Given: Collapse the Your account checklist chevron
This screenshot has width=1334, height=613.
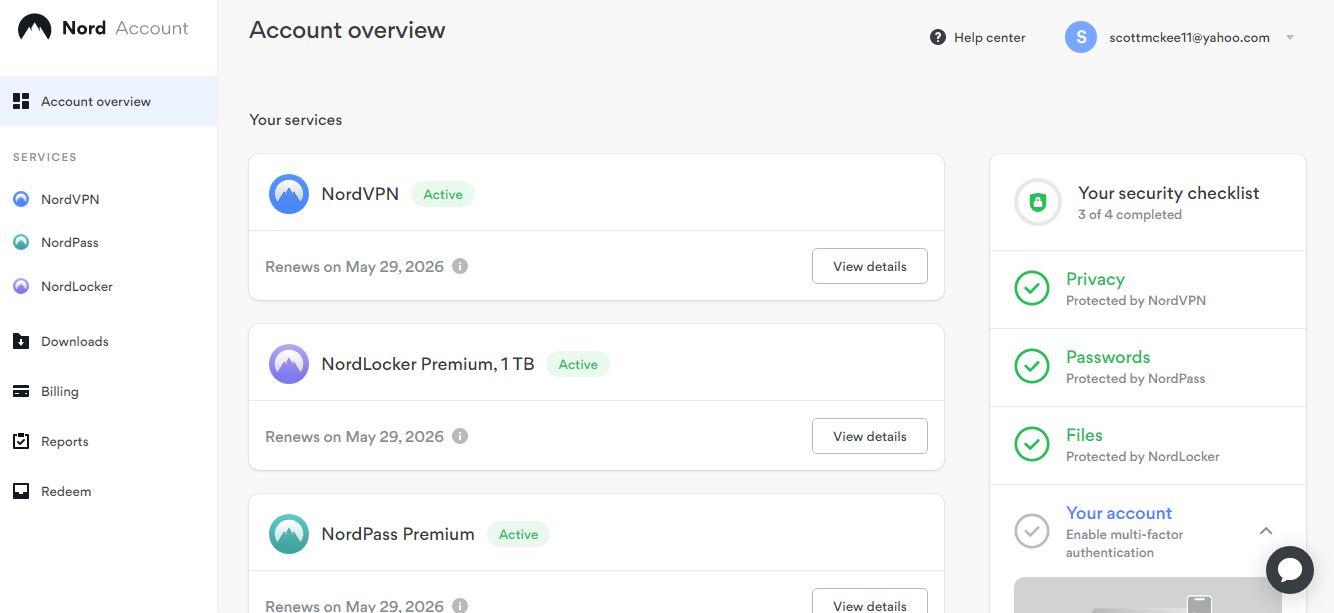Looking at the screenshot, I should point(1266,531).
